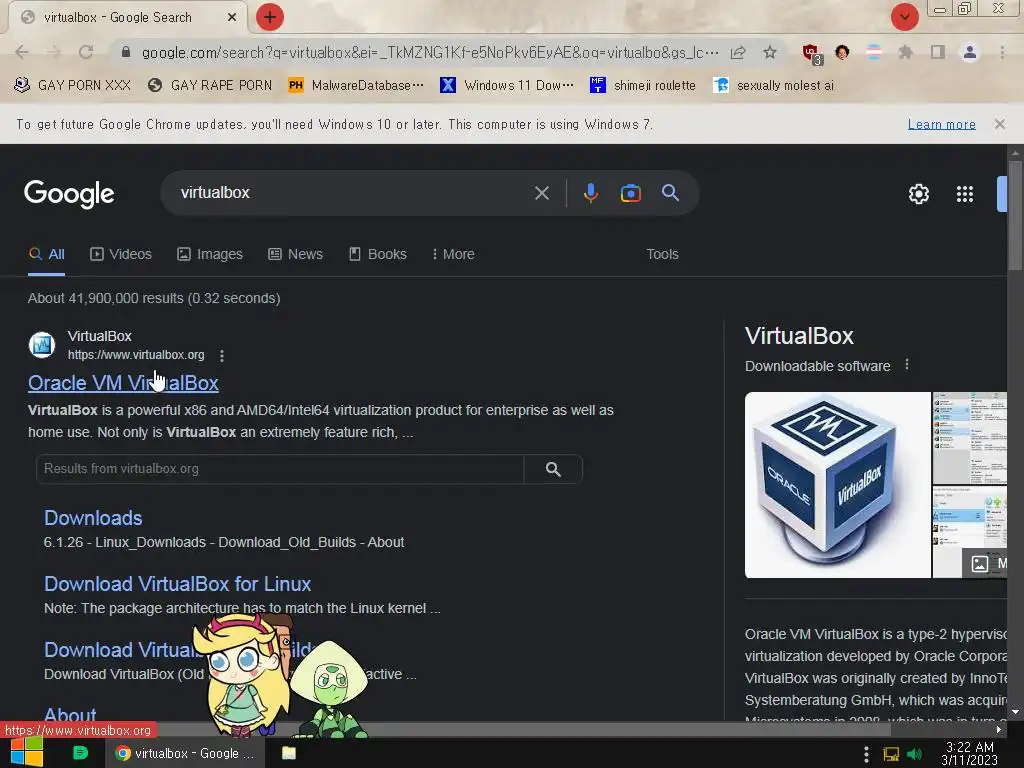Click the round avatar extension icon

point(842,52)
